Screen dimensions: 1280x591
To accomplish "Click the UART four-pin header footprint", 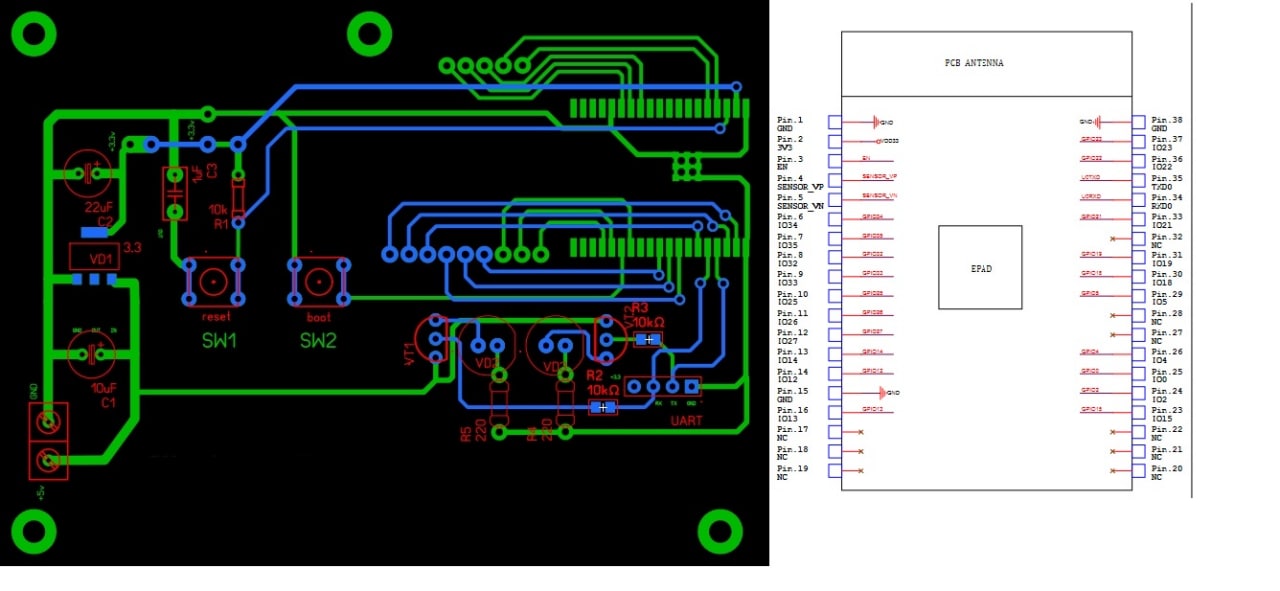I will coord(663,386).
